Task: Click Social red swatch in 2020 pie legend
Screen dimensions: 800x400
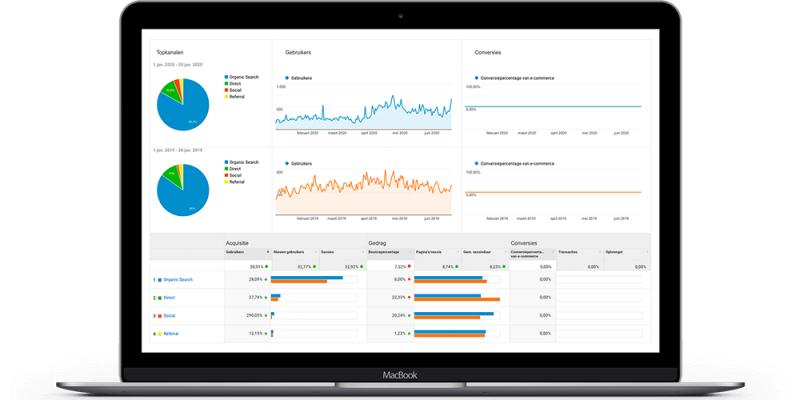Action: pos(226,90)
